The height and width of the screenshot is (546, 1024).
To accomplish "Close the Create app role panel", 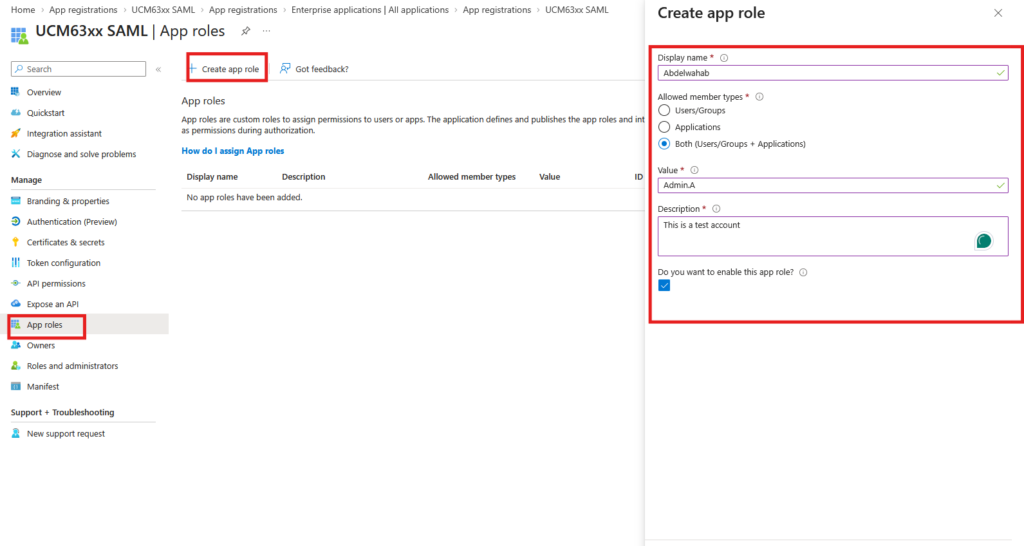I will pyautogui.click(x=998, y=13).
